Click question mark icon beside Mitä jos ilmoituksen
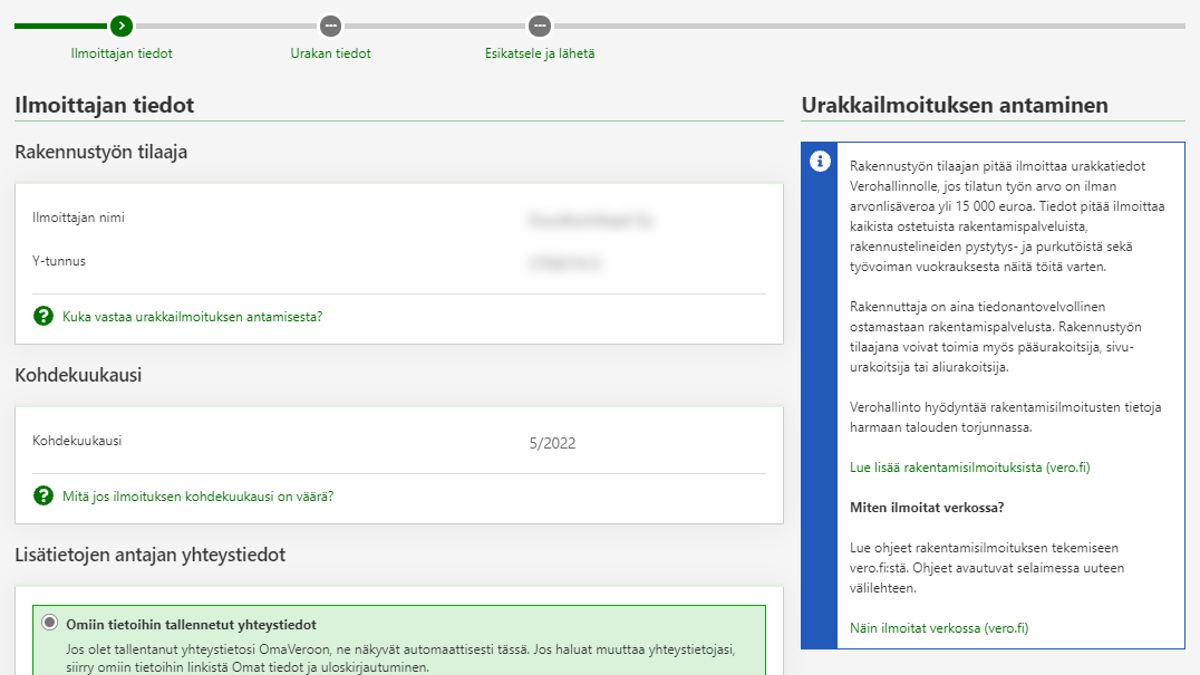Image resolution: width=1200 pixels, height=675 pixels. coord(43,496)
